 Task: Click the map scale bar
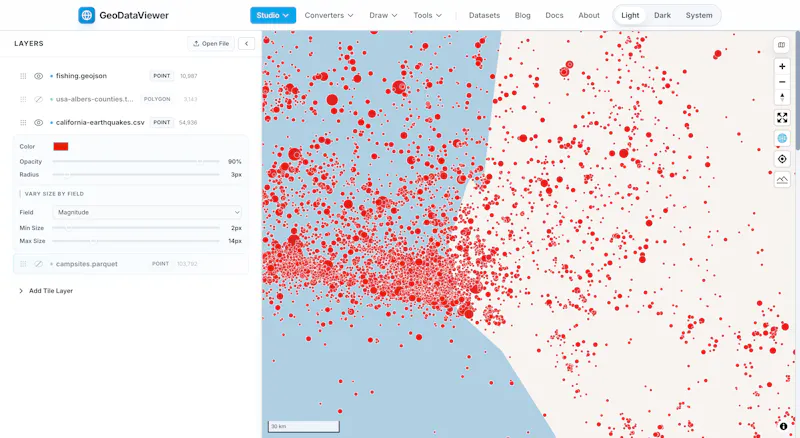click(304, 426)
